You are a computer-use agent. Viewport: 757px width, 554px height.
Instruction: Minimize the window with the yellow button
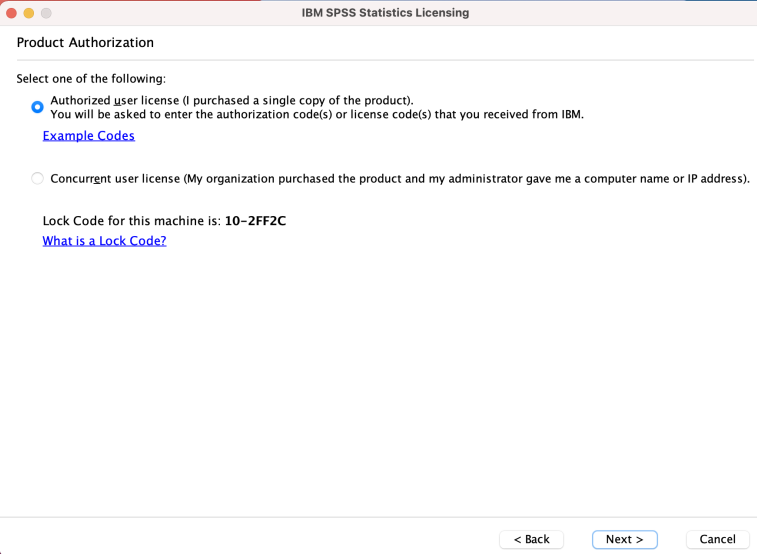click(29, 13)
